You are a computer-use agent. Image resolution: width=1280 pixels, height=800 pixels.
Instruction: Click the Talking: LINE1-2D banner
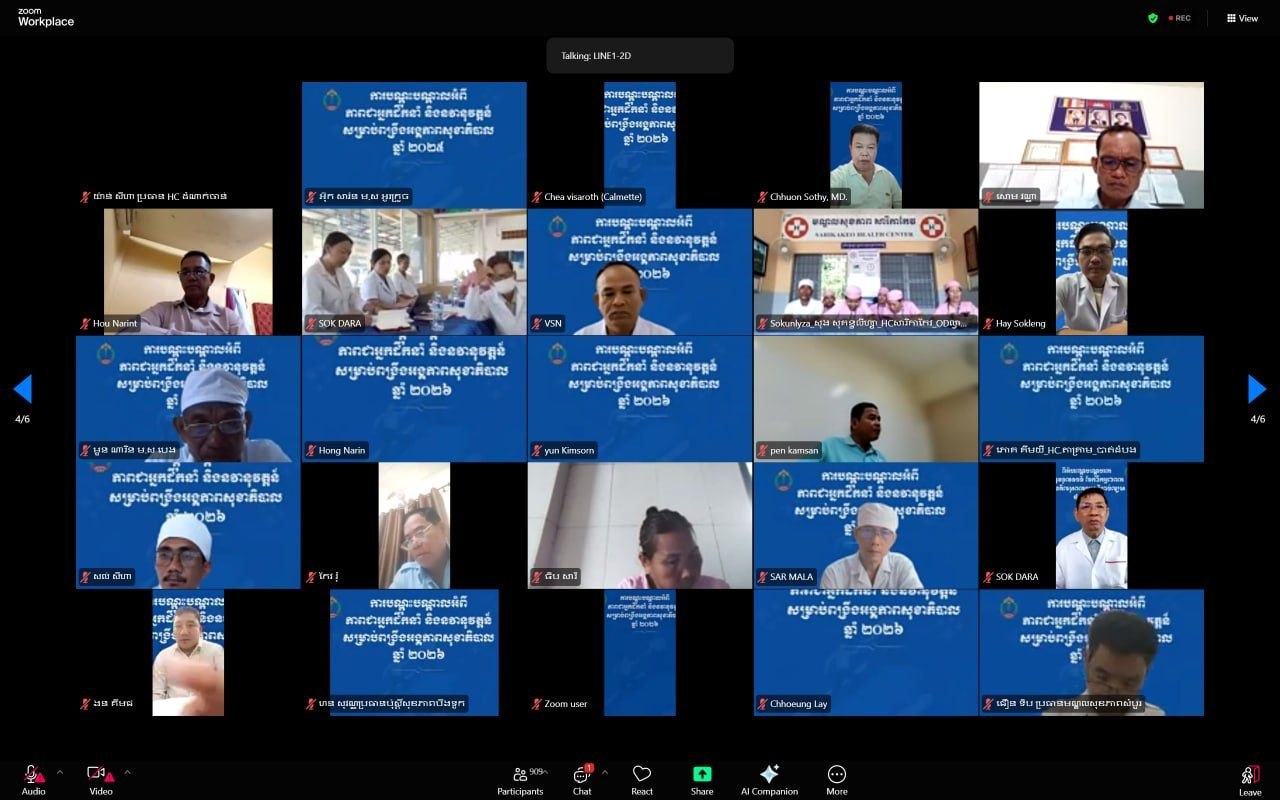click(x=640, y=56)
